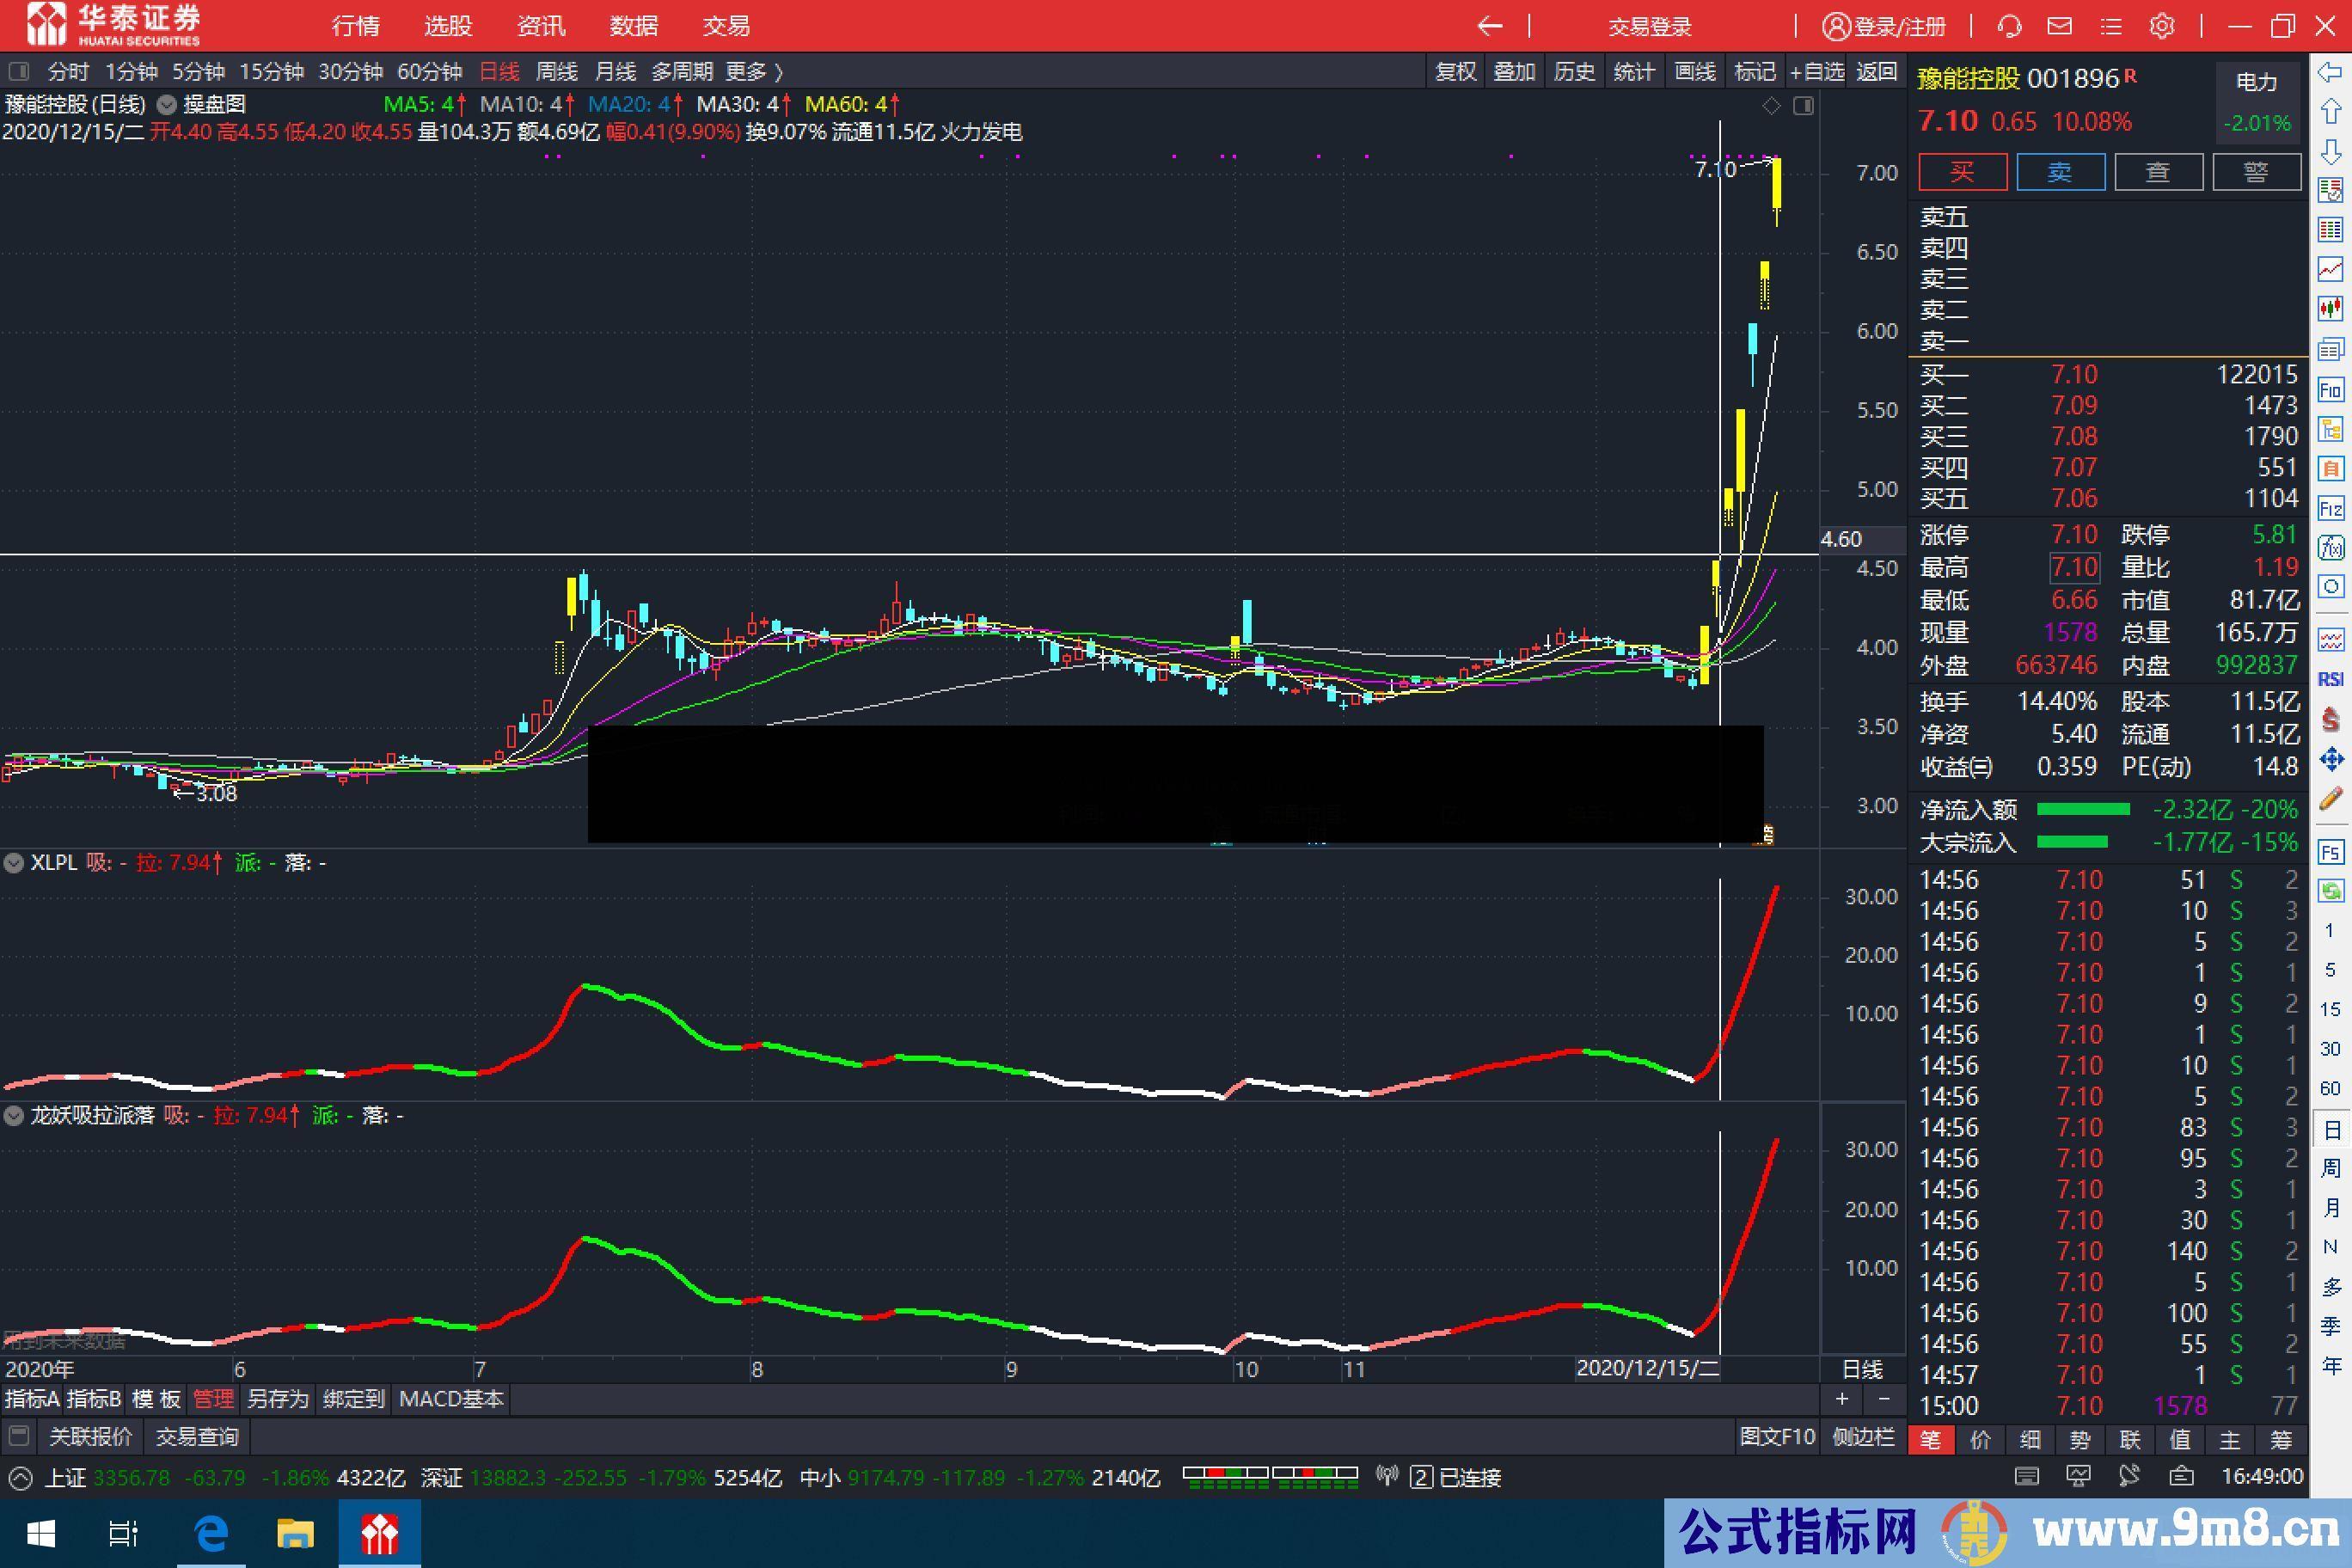Toggle 叠加 overlay mode in the toolbar
Image resolution: width=2352 pixels, height=1568 pixels.
click(1514, 71)
